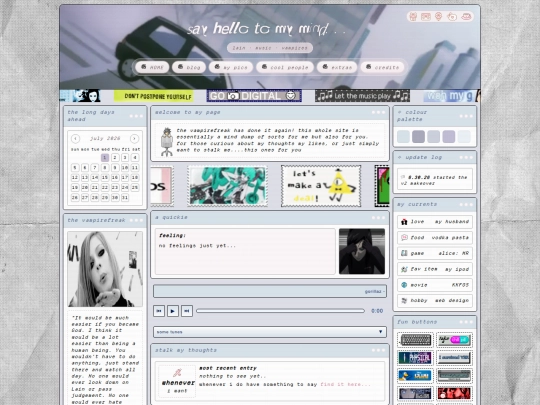Click the a quickie panel dots
Image resolution: width=540 pixels, height=405 pixels.
pyautogui.click(x=378, y=217)
